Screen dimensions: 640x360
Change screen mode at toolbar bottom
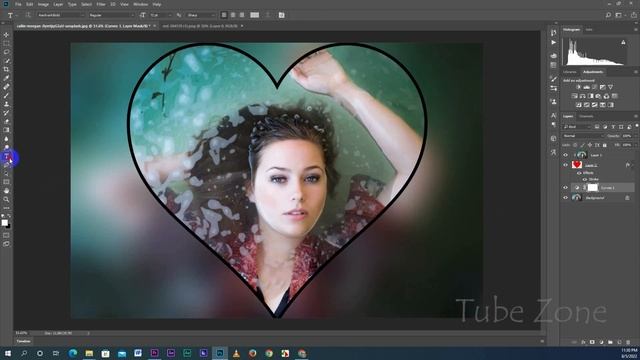pos(6,244)
